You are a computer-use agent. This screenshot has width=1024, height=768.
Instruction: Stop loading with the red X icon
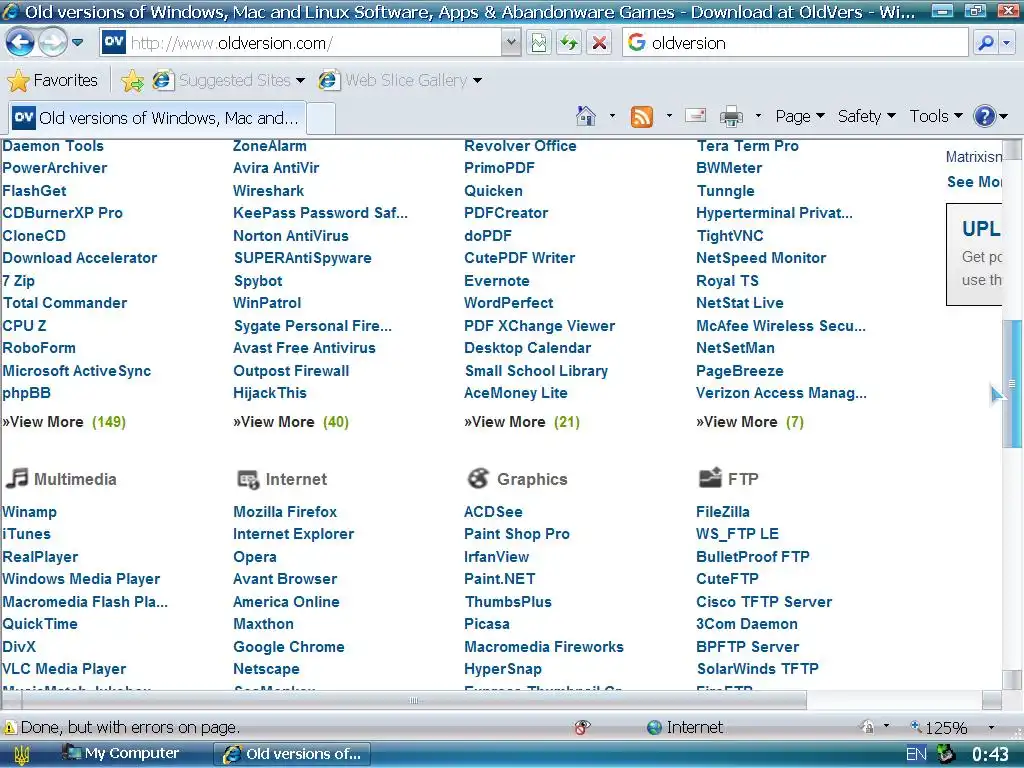599,43
